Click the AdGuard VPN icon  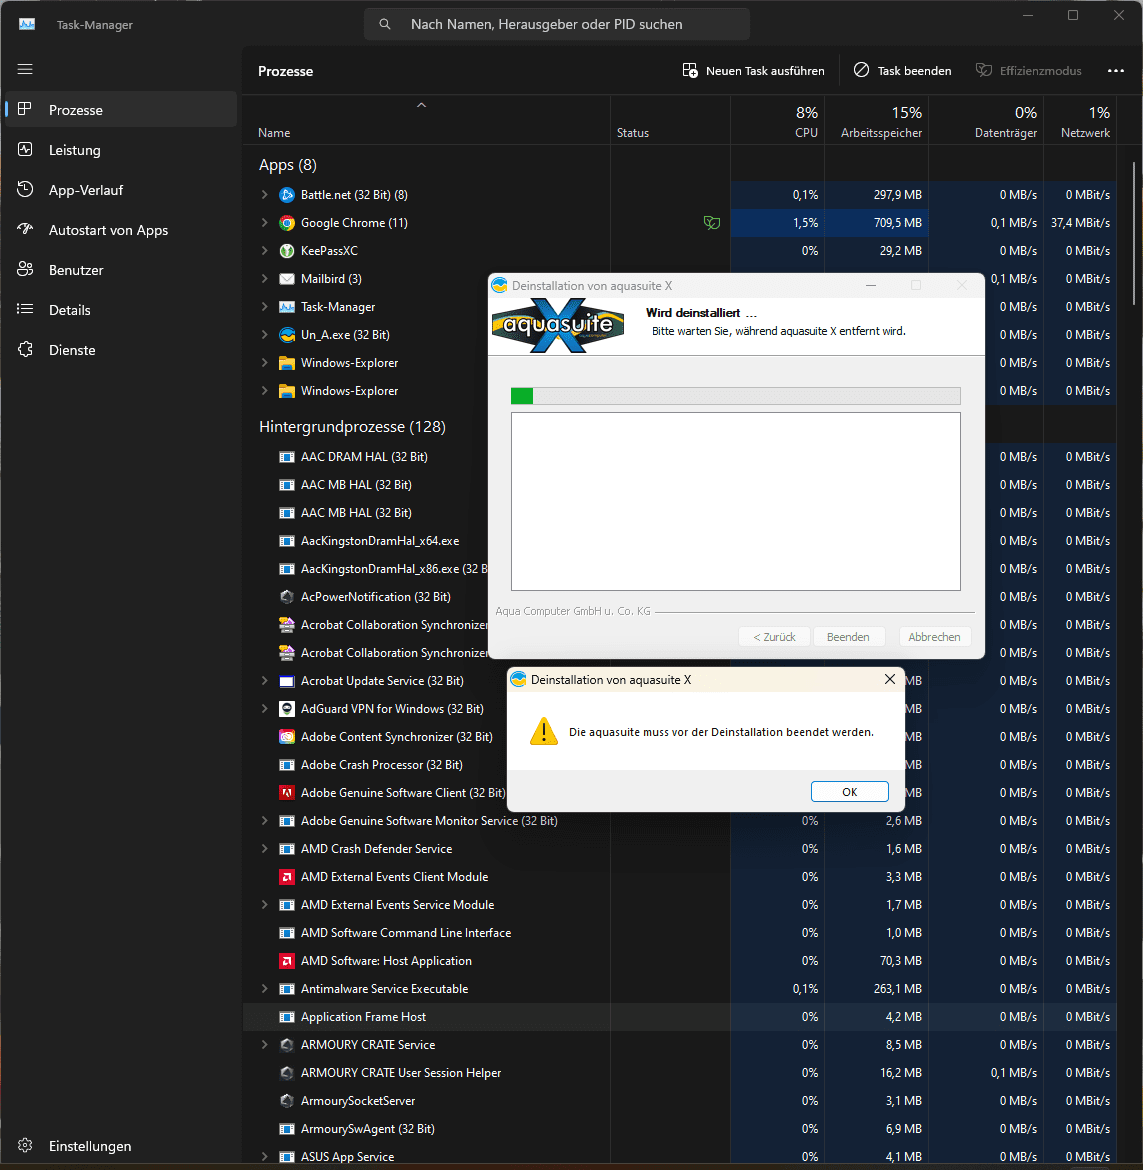point(286,708)
